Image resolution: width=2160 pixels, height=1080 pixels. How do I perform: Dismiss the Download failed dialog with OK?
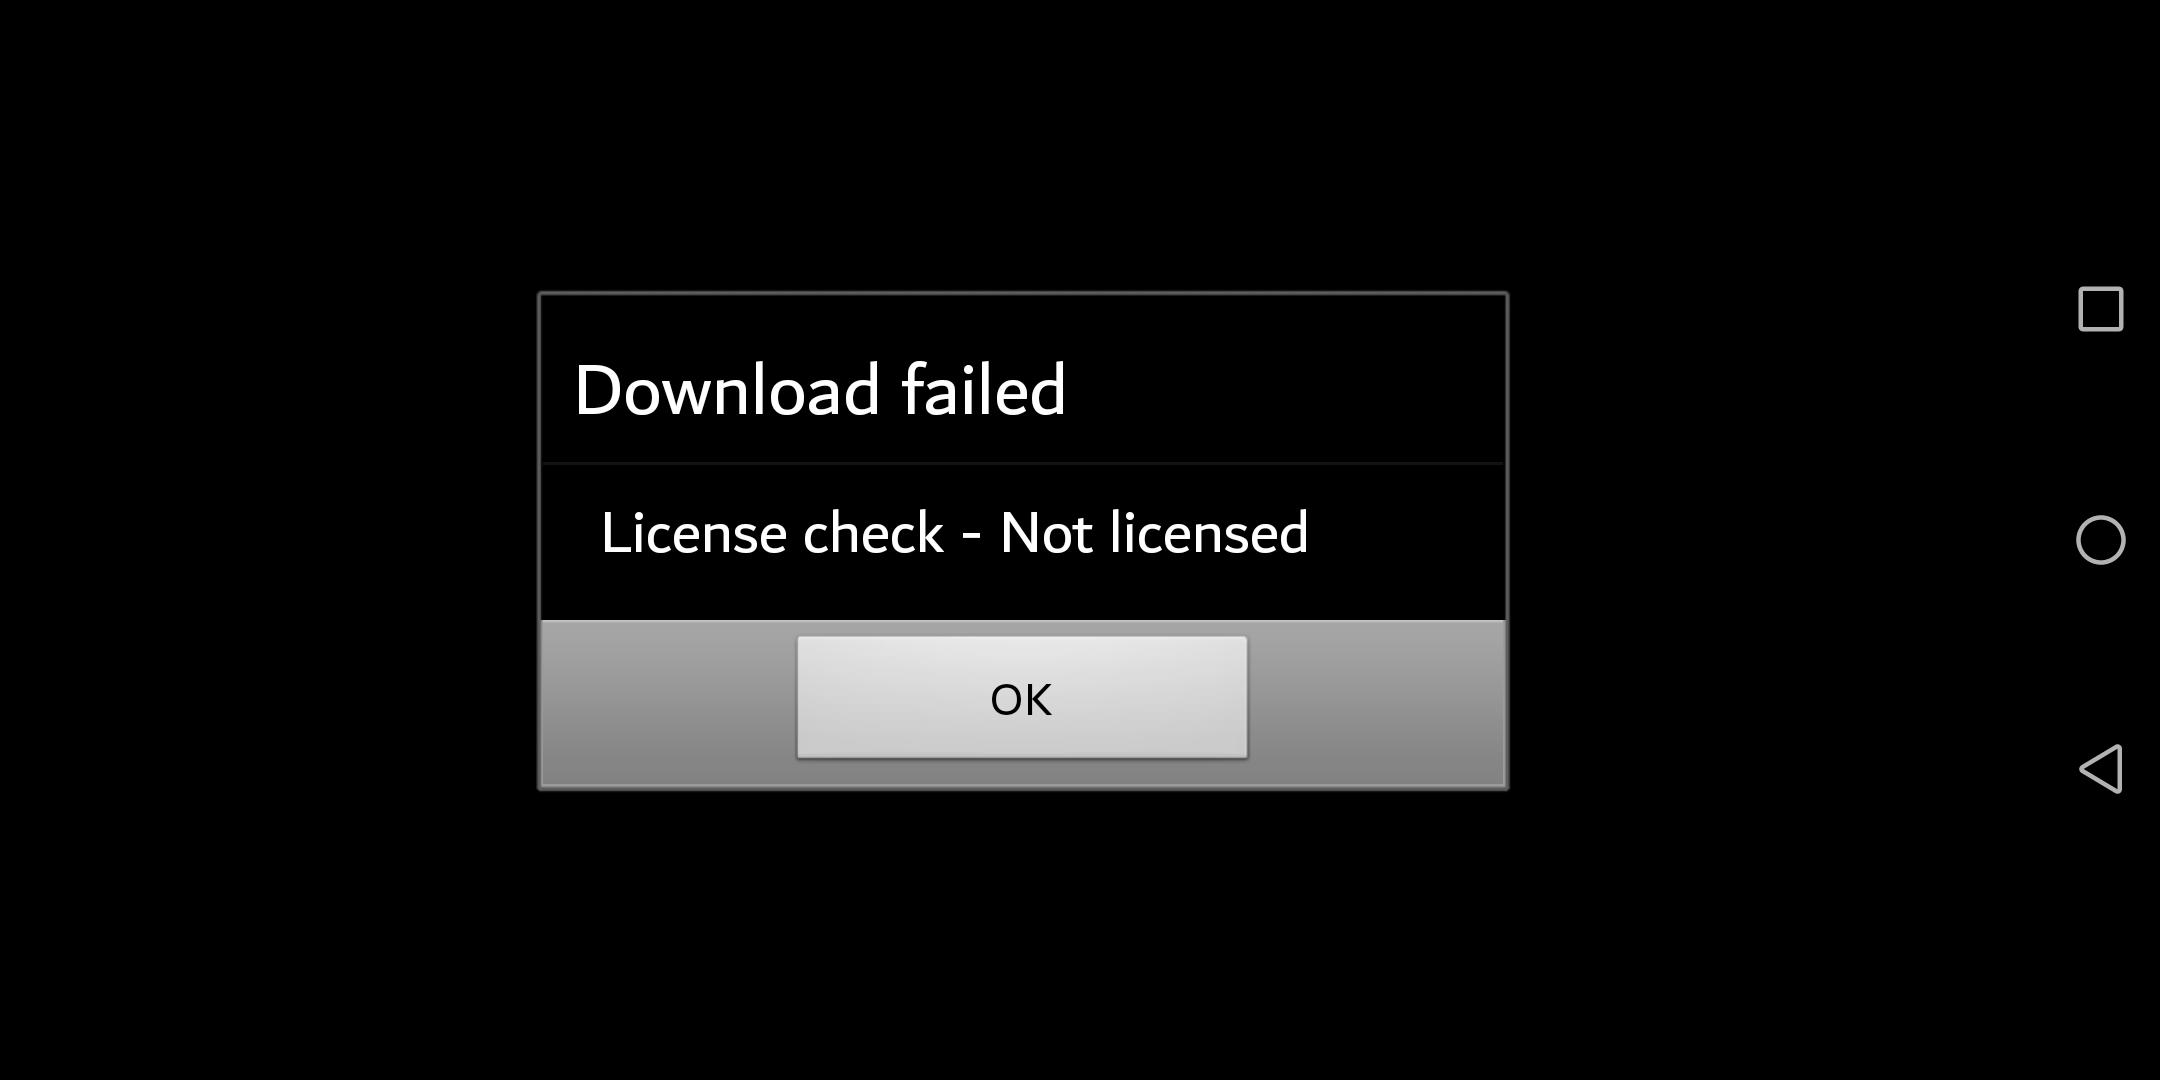tap(1022, 697)
